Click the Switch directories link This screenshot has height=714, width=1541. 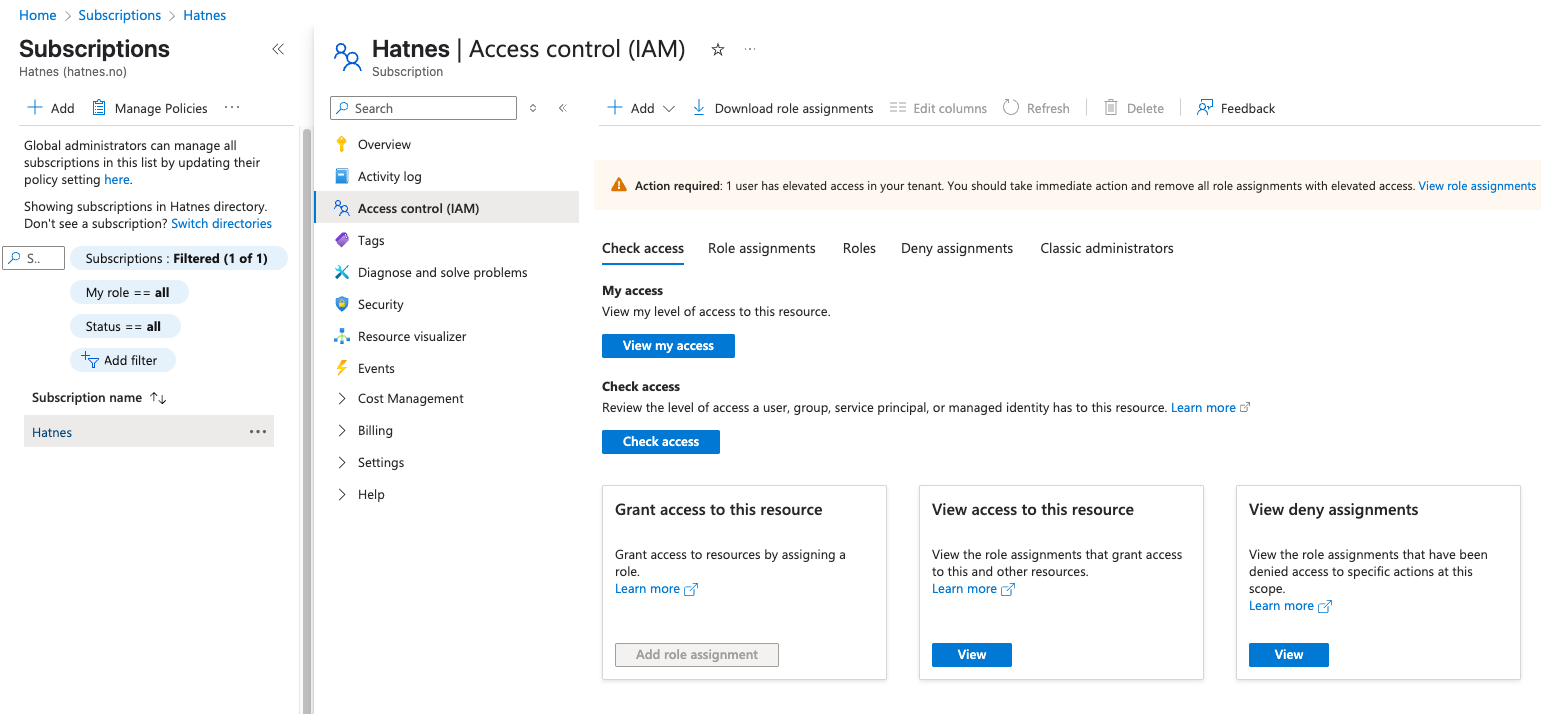coord(221,224)
